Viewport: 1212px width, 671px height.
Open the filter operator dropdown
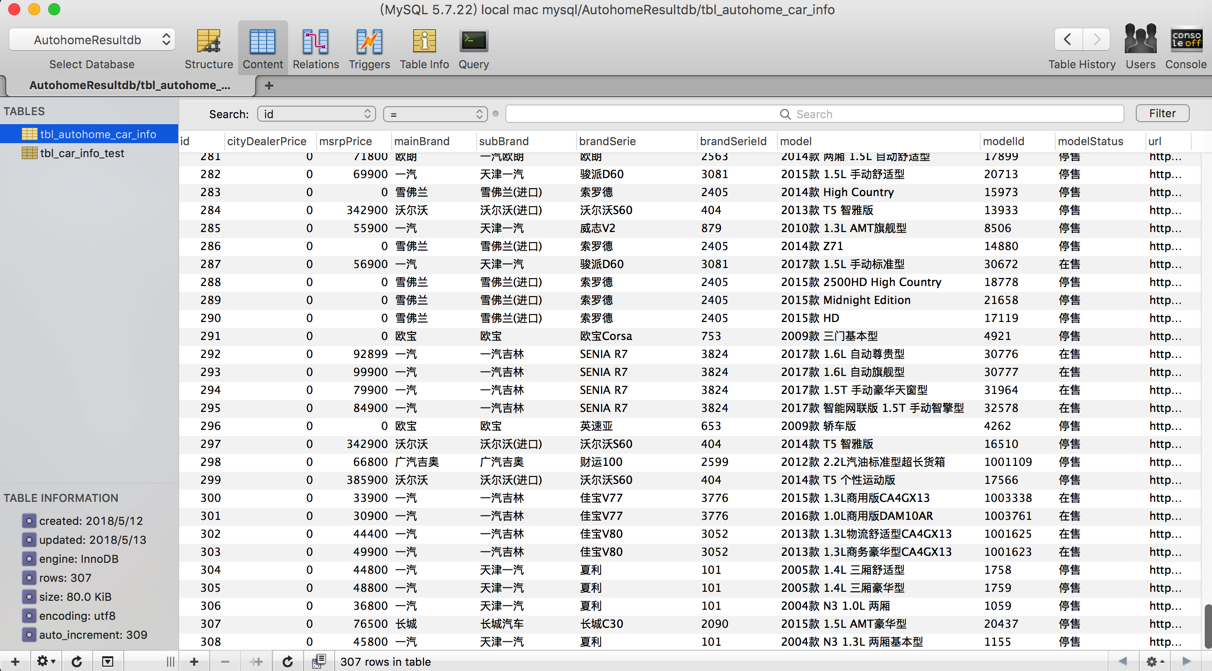tap(435, 114)
